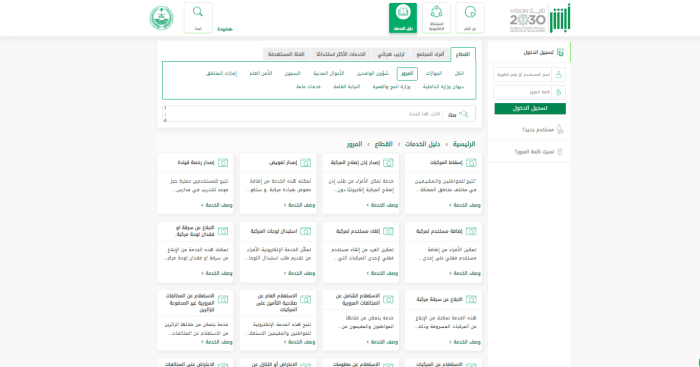Choose the خدمات عامة filter
This screenshot has height=367, width=700.
pyautogui.click(x=308, y=87)
